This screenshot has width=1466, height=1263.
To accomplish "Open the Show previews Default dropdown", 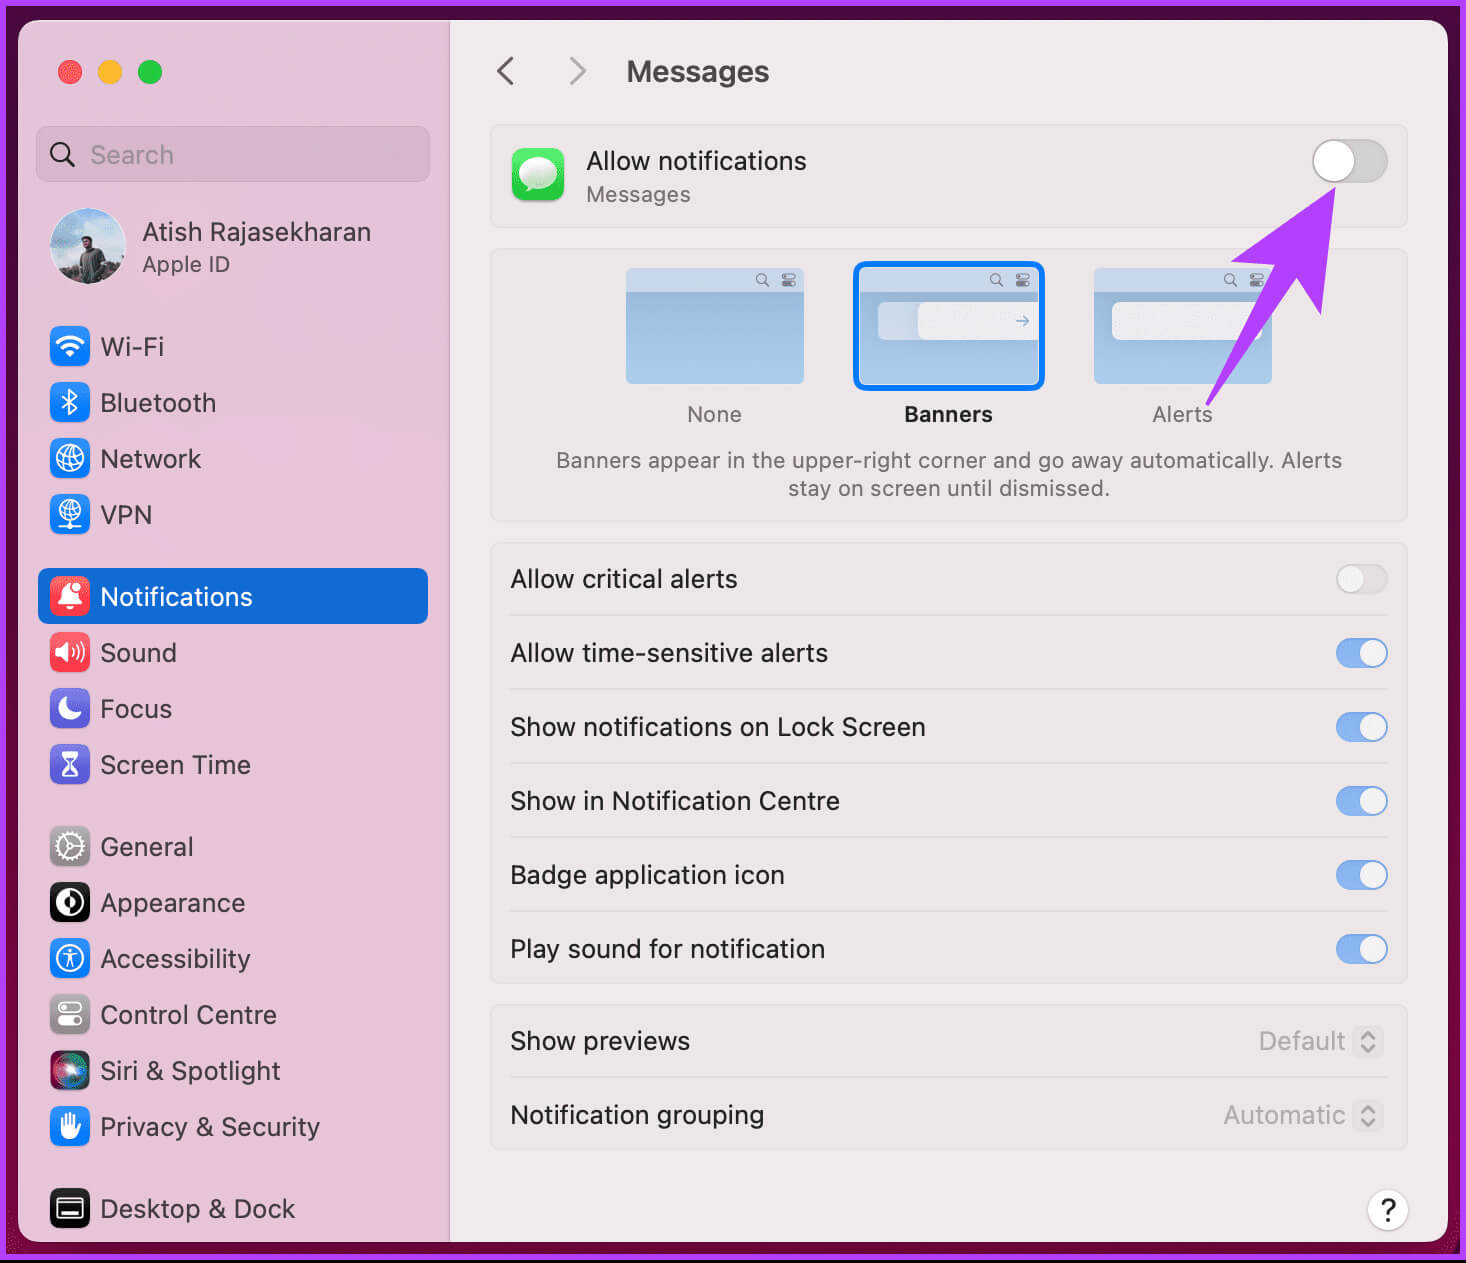I will [1321, 1041].
